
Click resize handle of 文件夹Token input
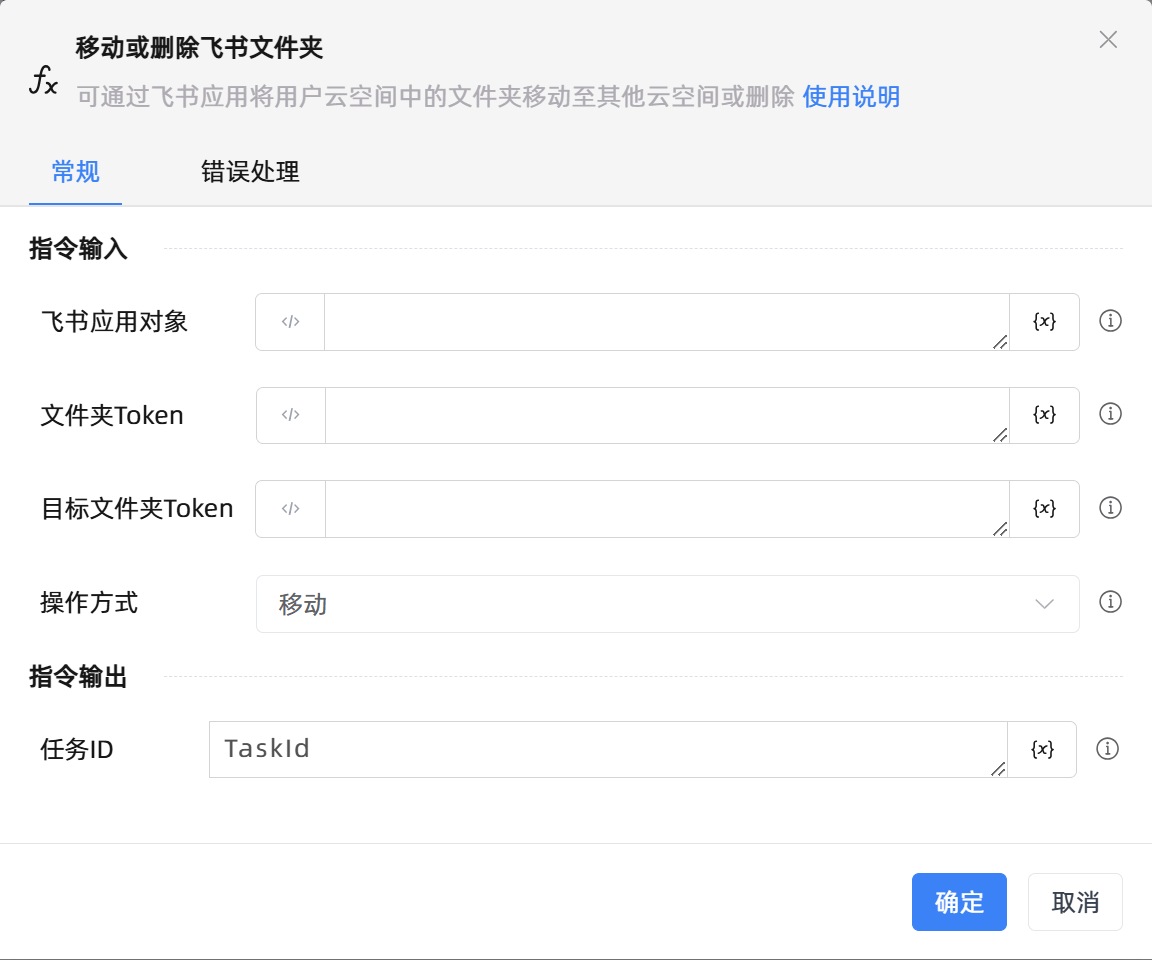point(1000,435)
